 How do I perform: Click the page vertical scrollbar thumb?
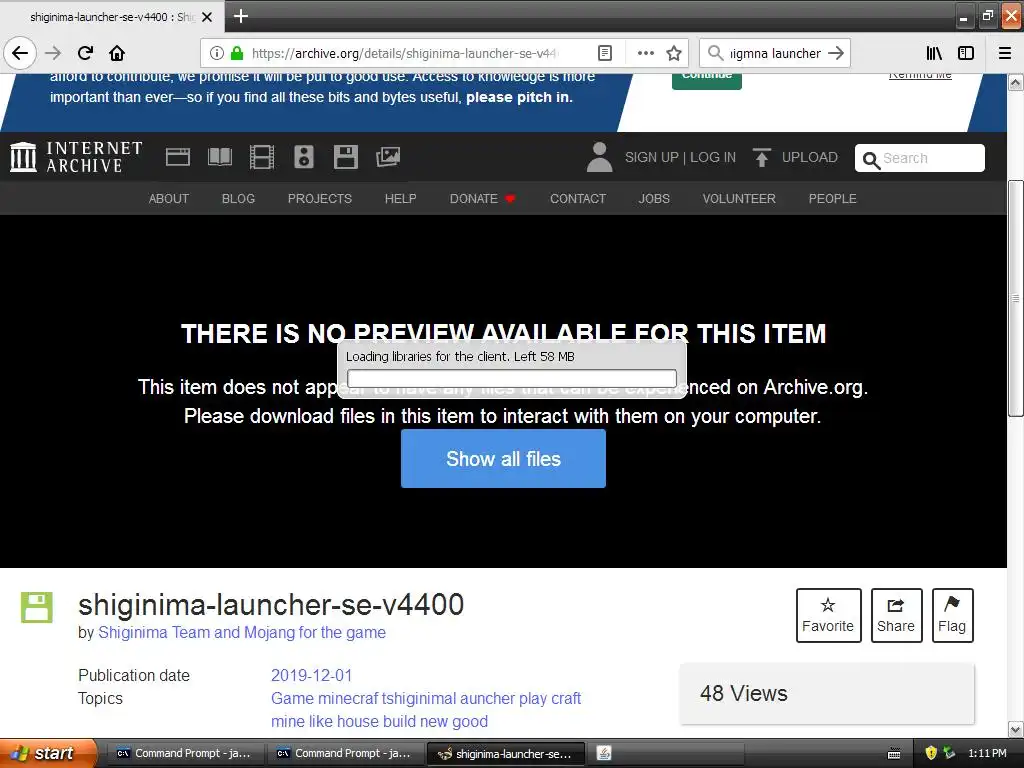tap(1015, 297)
